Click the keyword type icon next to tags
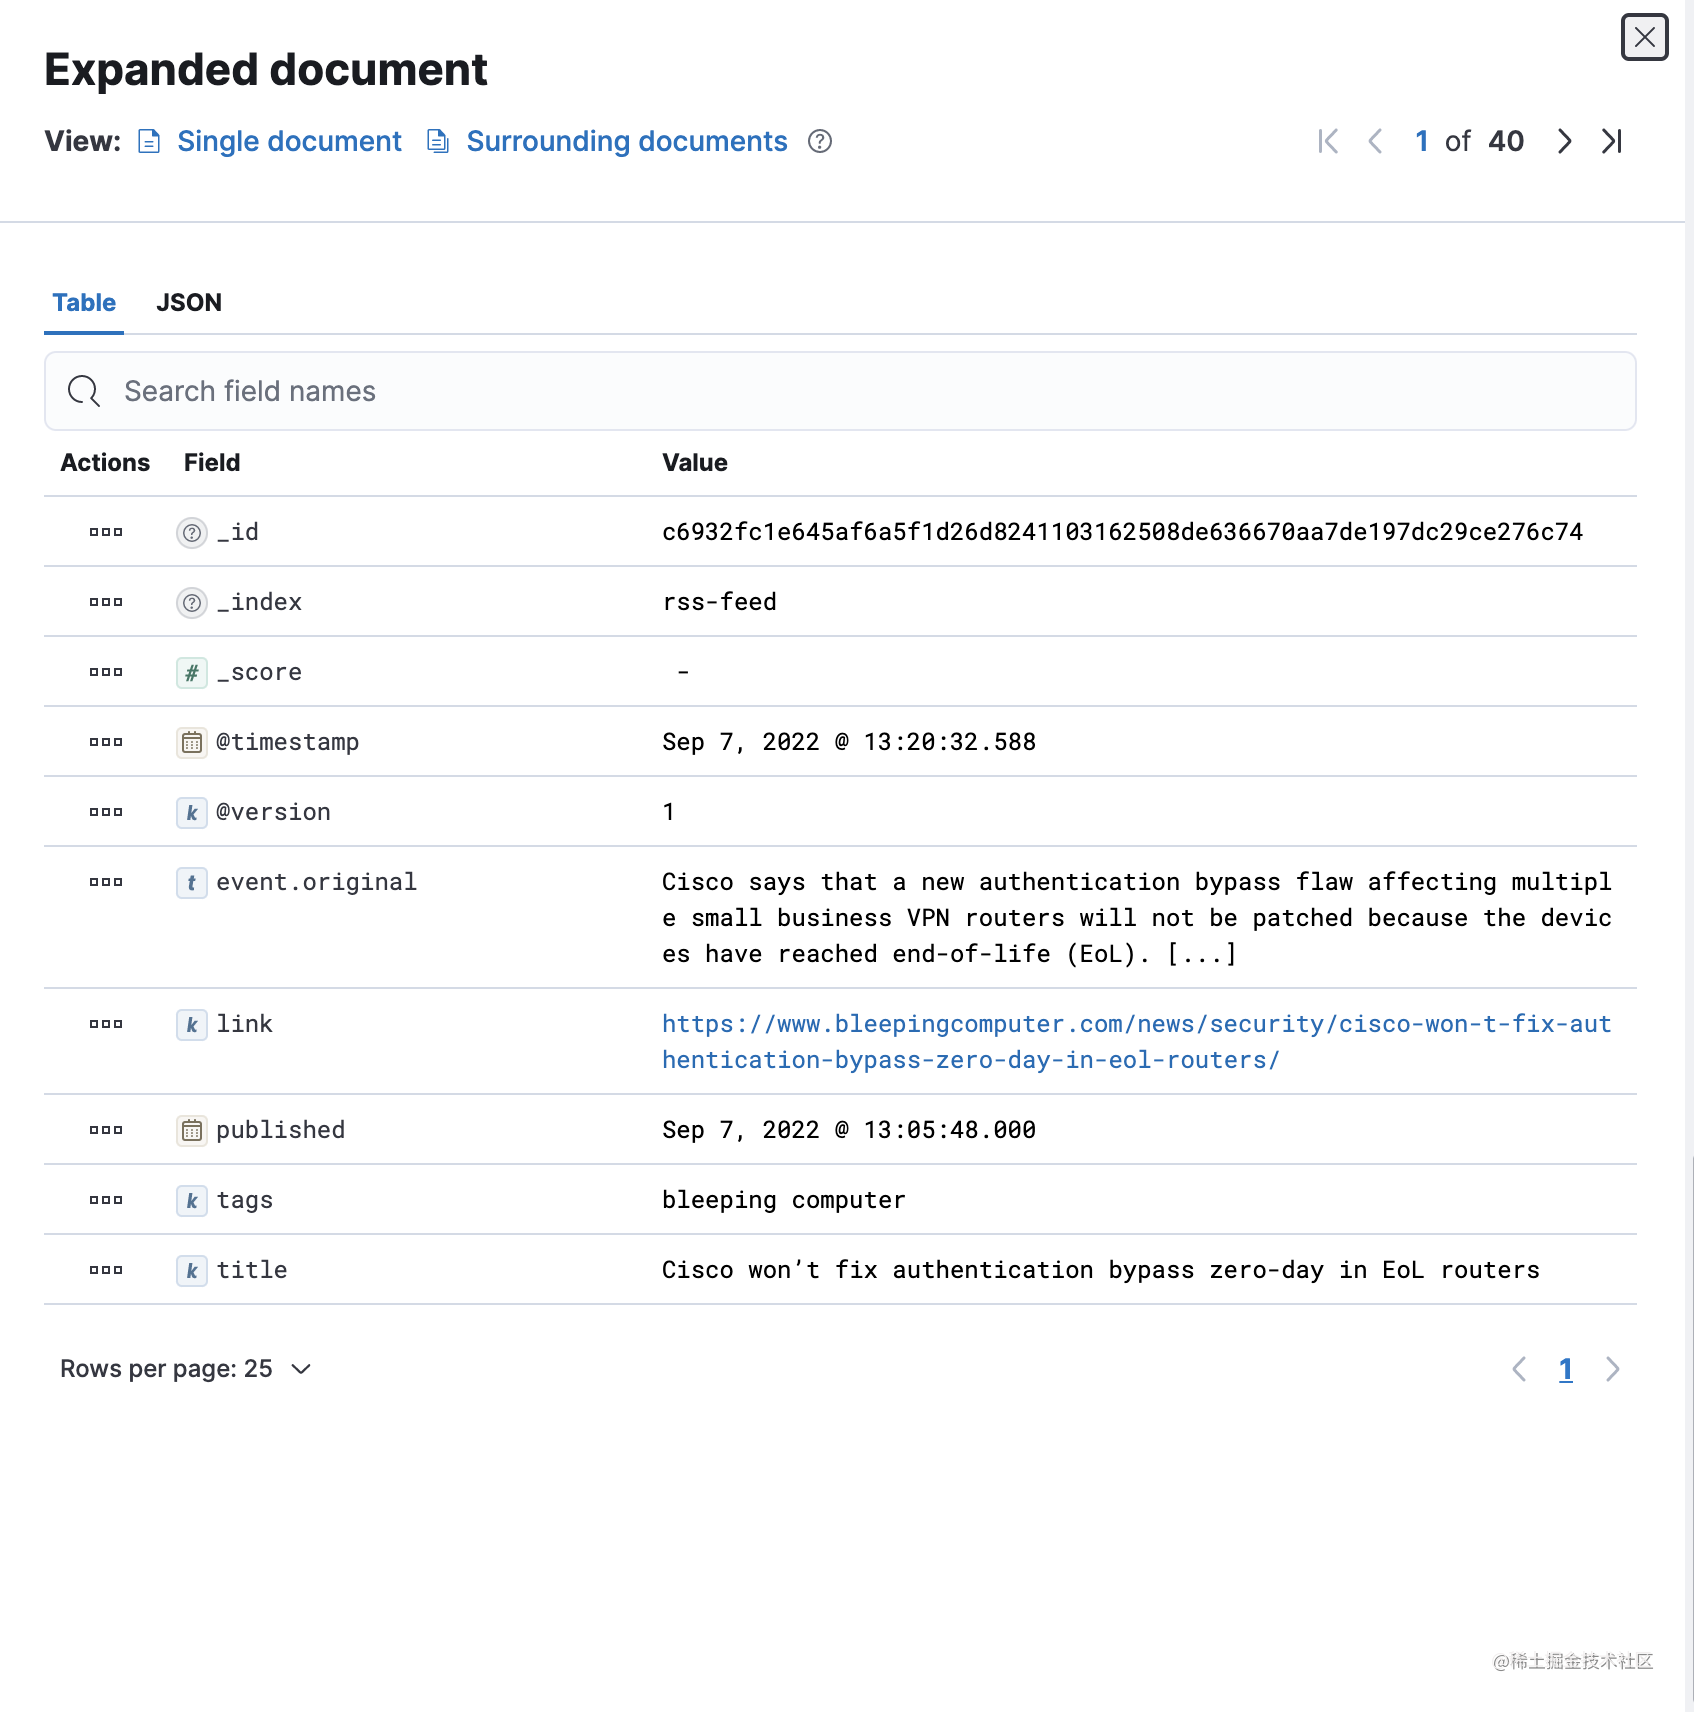This screenshot has height=1712, width=1694. (192, 1200)
